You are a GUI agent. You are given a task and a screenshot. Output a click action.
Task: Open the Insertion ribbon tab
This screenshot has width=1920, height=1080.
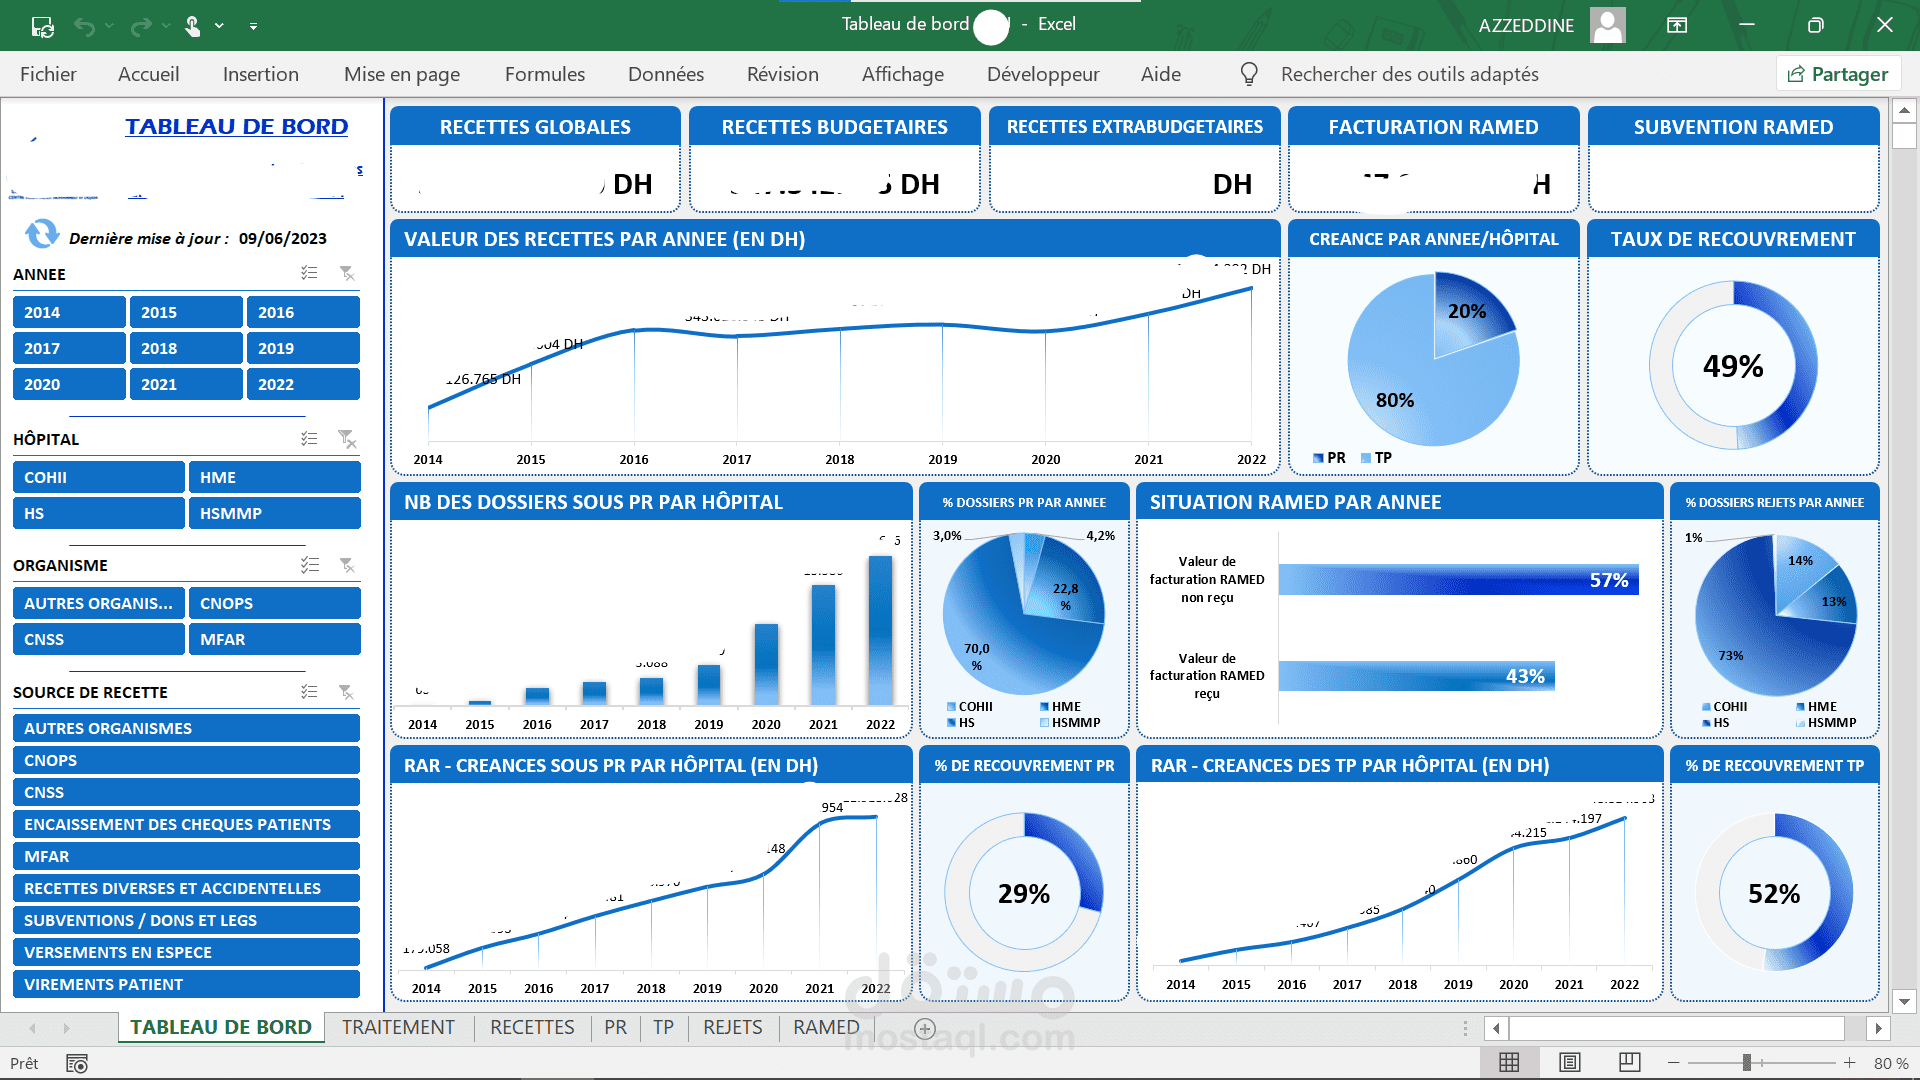tap(261, 74)
